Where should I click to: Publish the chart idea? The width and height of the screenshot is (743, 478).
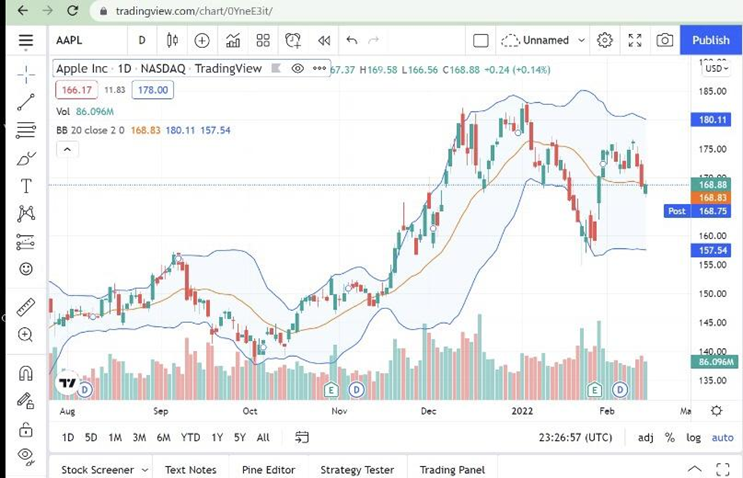coord(711,40)
